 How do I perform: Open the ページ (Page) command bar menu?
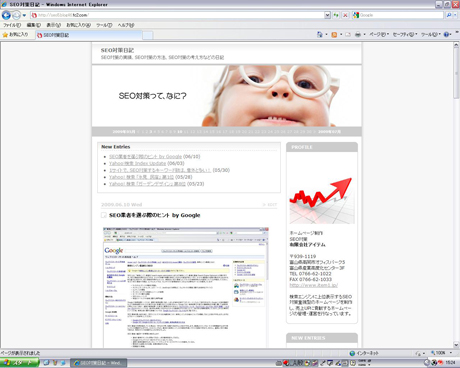(x=379, y=34)
